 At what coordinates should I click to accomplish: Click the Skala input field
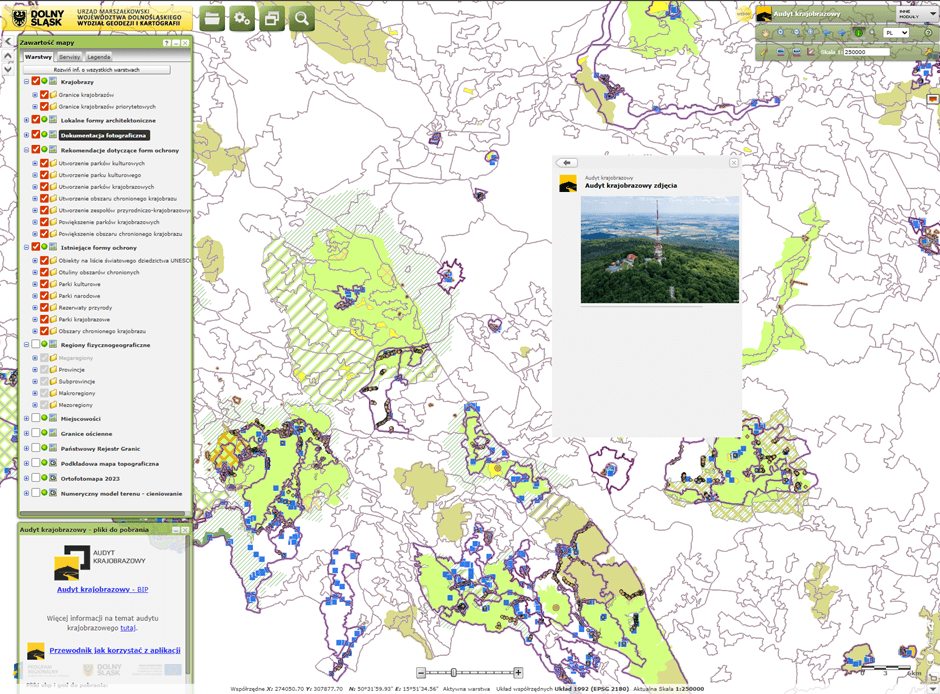[x=866, y=52]
